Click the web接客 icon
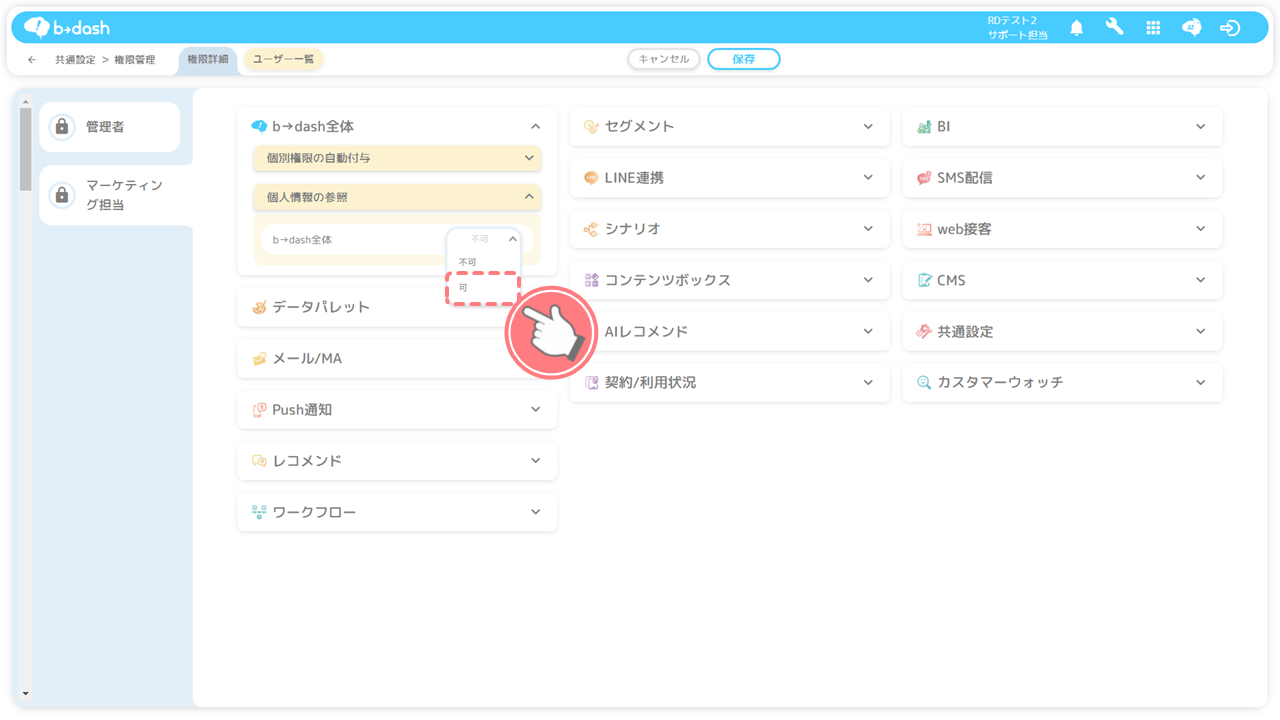 click(x=924, y=229)
